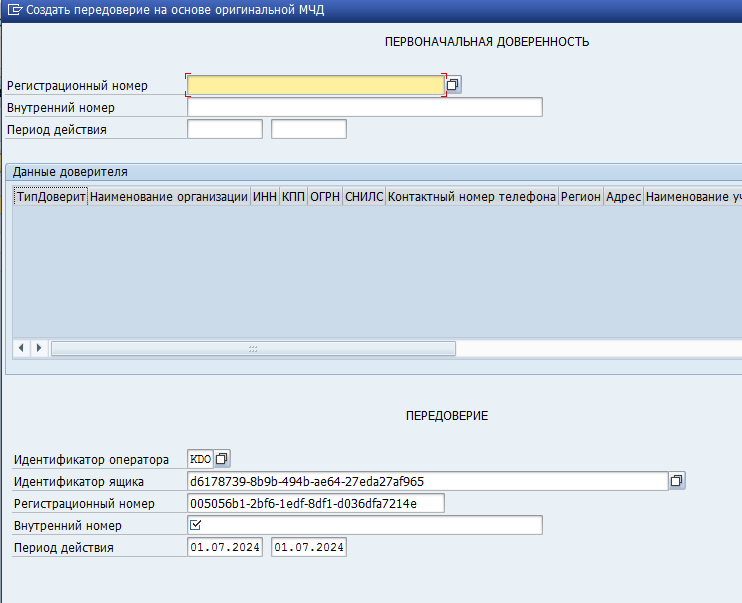Click the window icon in title bar
The width and height of the screenshot is (742, 603).
tap(14, 10)
